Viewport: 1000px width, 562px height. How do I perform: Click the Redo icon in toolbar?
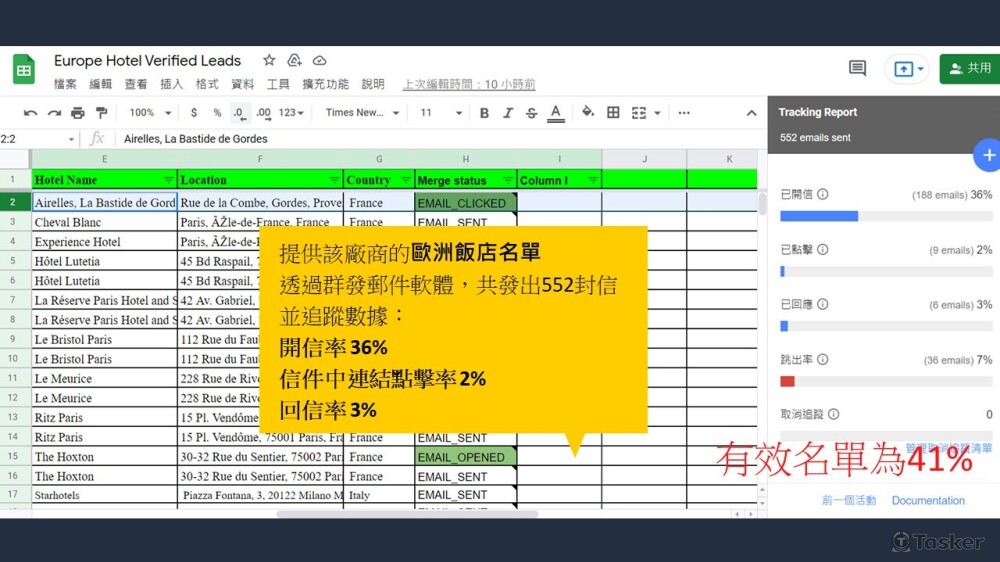point(54,113)
